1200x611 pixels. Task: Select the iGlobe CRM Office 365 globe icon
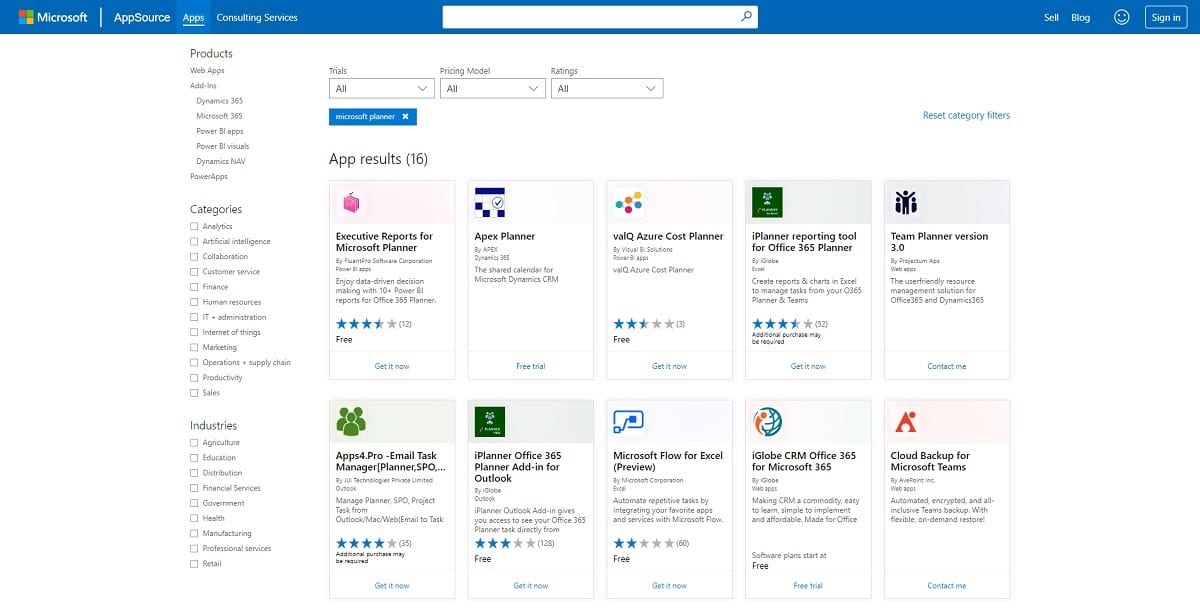coord(768,420)
